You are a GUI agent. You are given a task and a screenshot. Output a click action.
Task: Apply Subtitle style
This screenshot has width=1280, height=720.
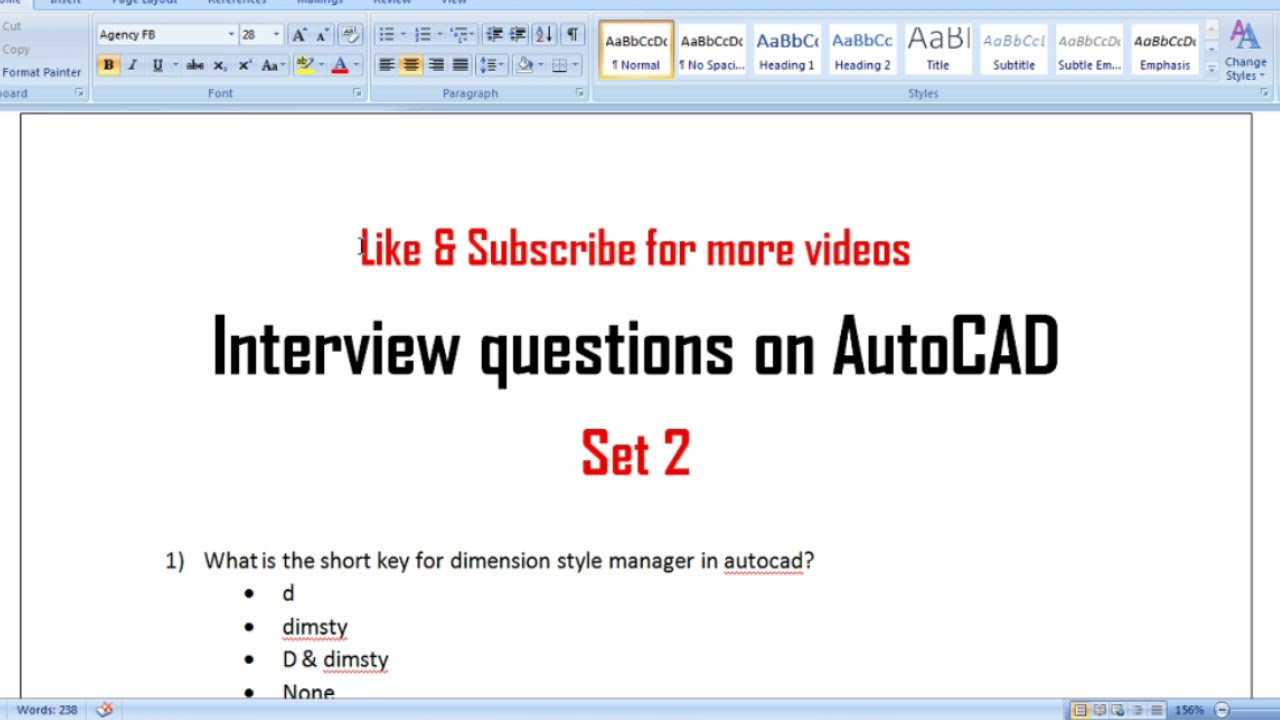(1013, 50)
